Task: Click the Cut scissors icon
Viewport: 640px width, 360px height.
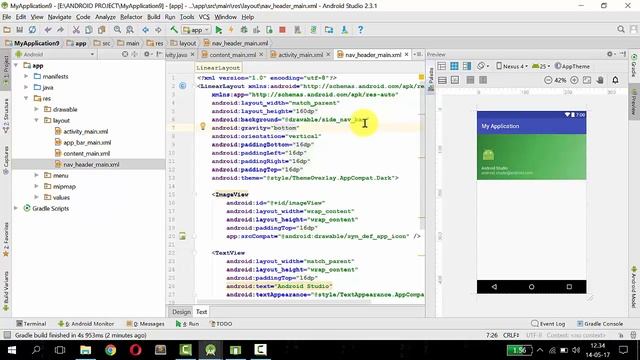Action: click(x=76, y=30)
